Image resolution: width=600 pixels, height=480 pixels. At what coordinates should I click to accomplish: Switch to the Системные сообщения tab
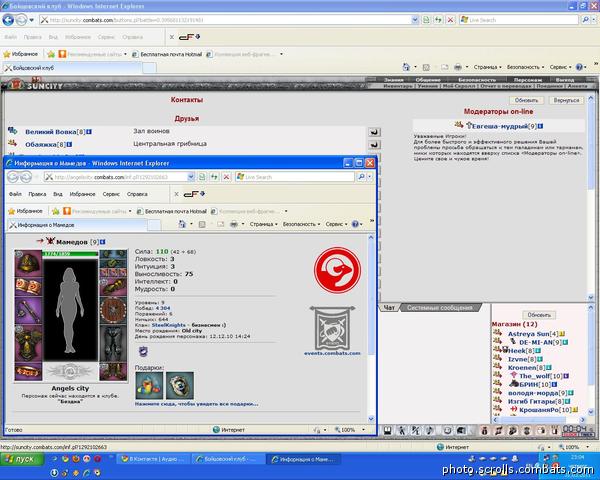coord(440,308)
